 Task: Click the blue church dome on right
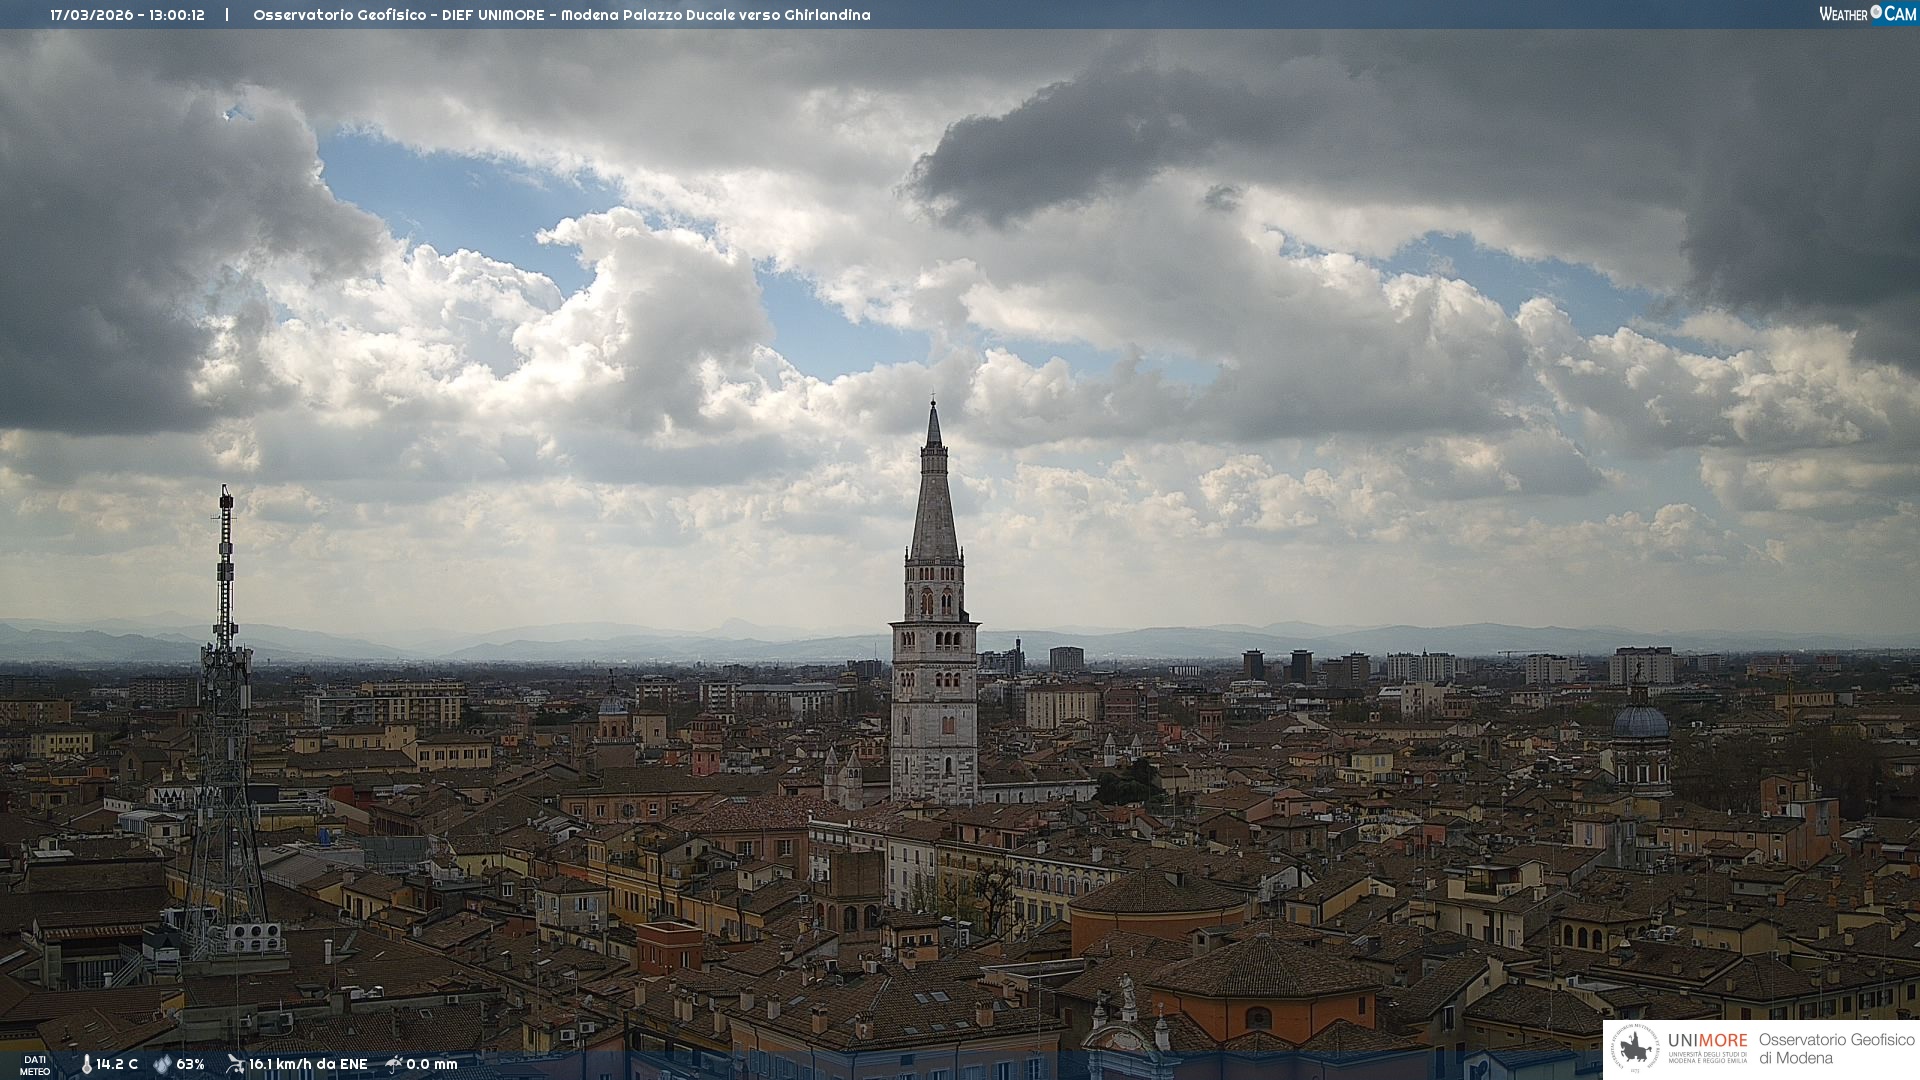pos(1641,722)
